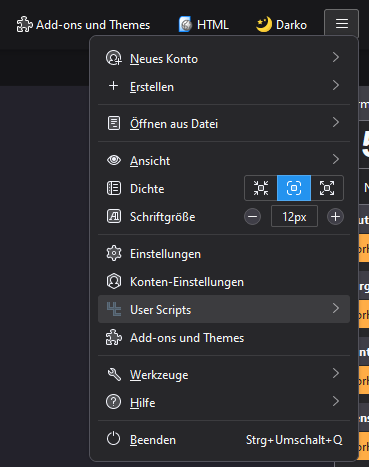Expand the Neues Konto submenu arrow
This screenshot has height=467, width=369.
[x=336, y=58]
